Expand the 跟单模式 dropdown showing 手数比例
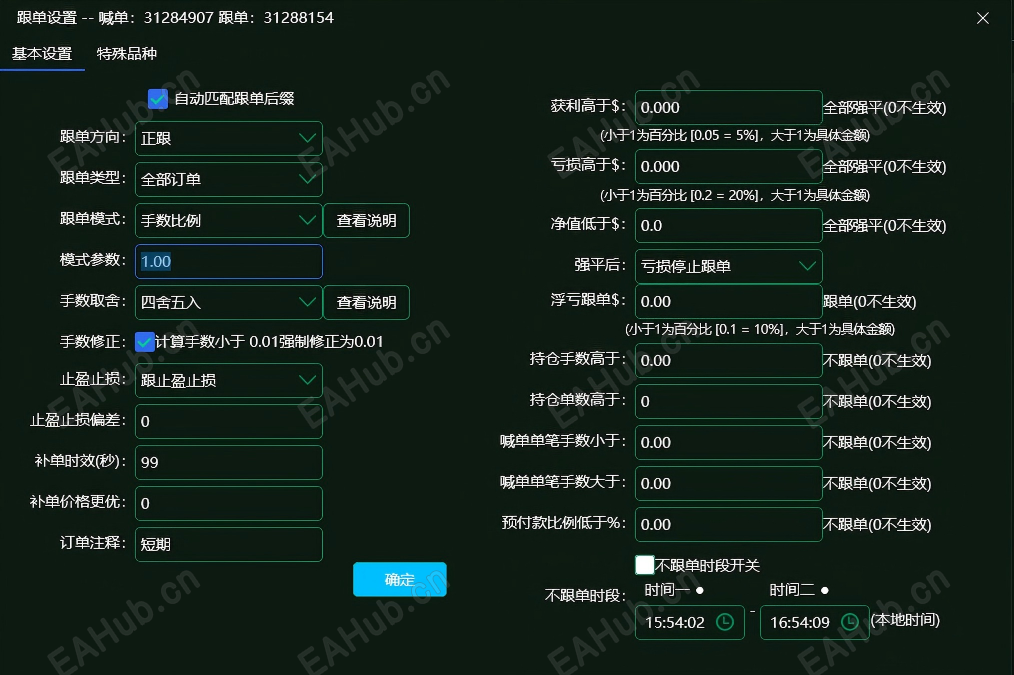Image resolution: width=1014 pixels, height=675 pixels. pos(228,220)
